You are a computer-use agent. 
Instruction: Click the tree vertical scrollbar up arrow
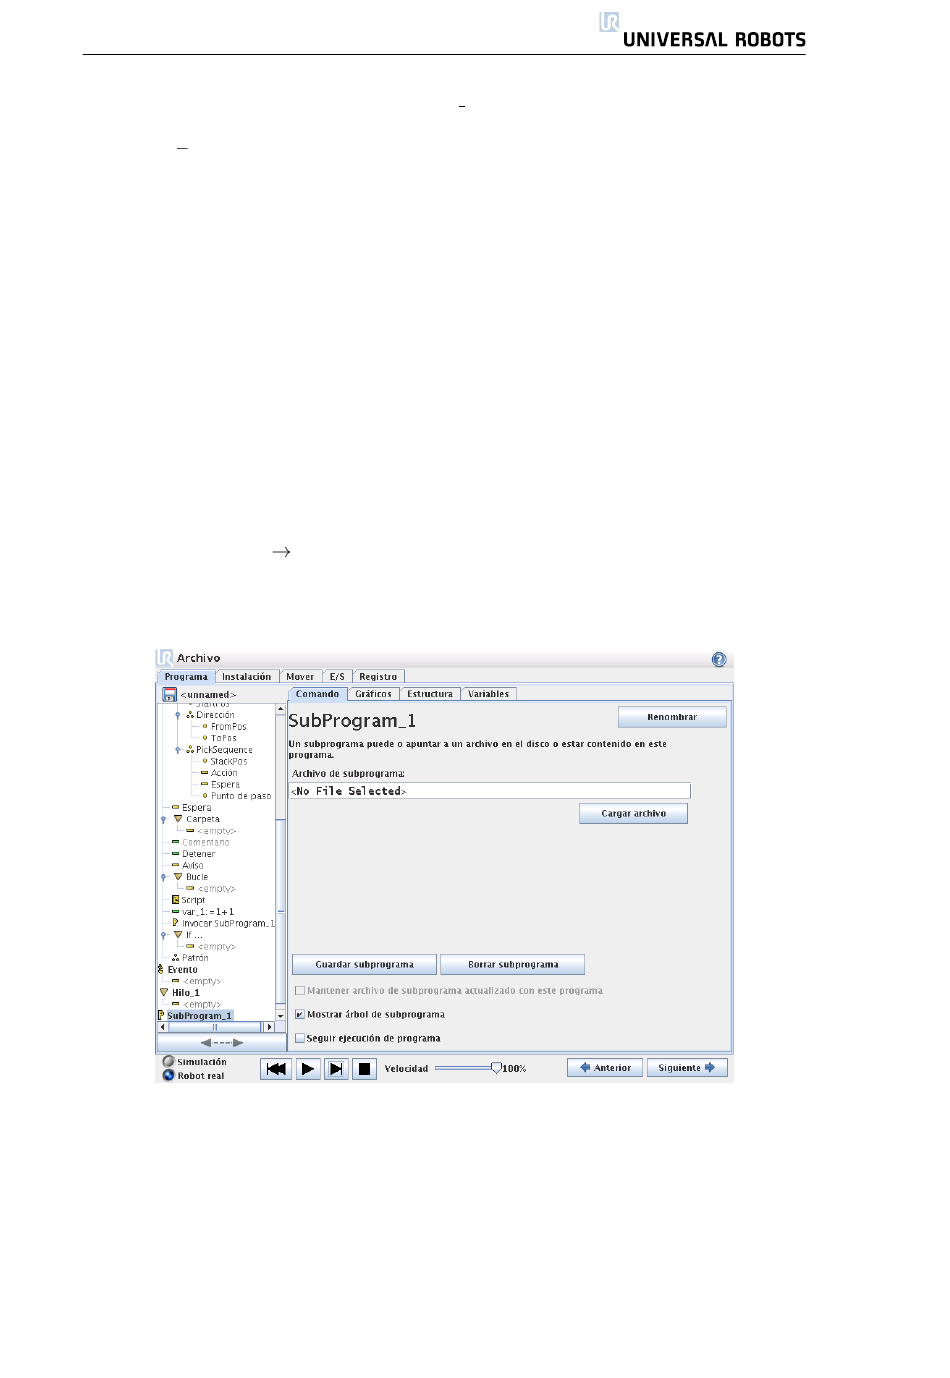coord(281,709)
